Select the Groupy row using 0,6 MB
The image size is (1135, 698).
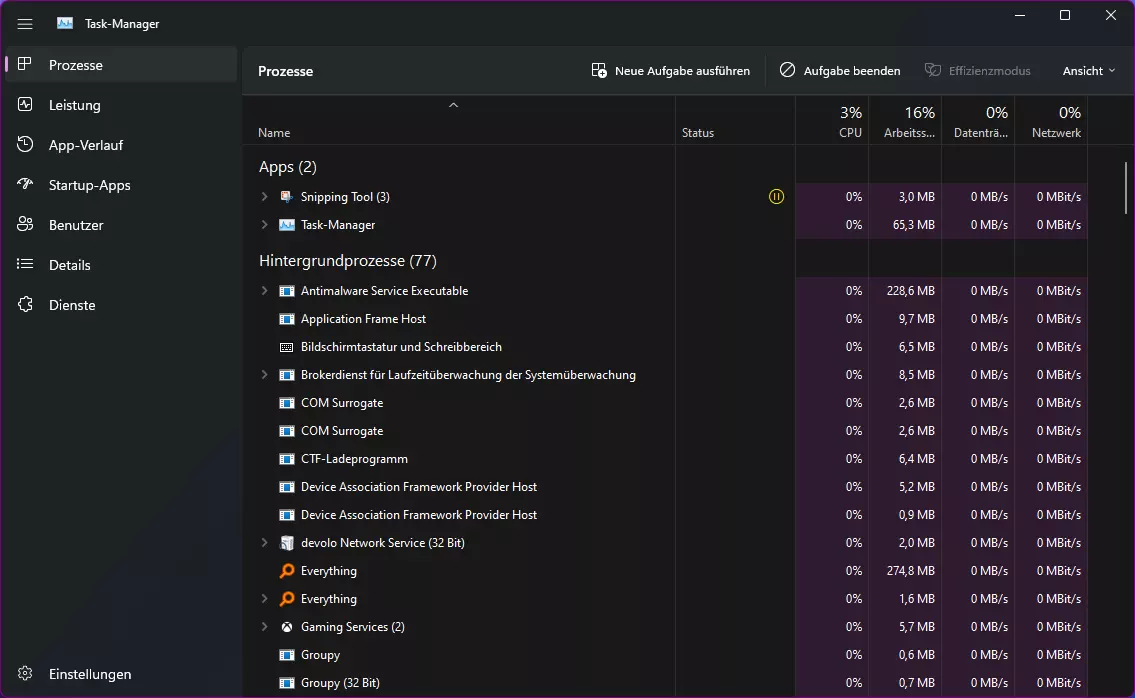click(665, 655)
